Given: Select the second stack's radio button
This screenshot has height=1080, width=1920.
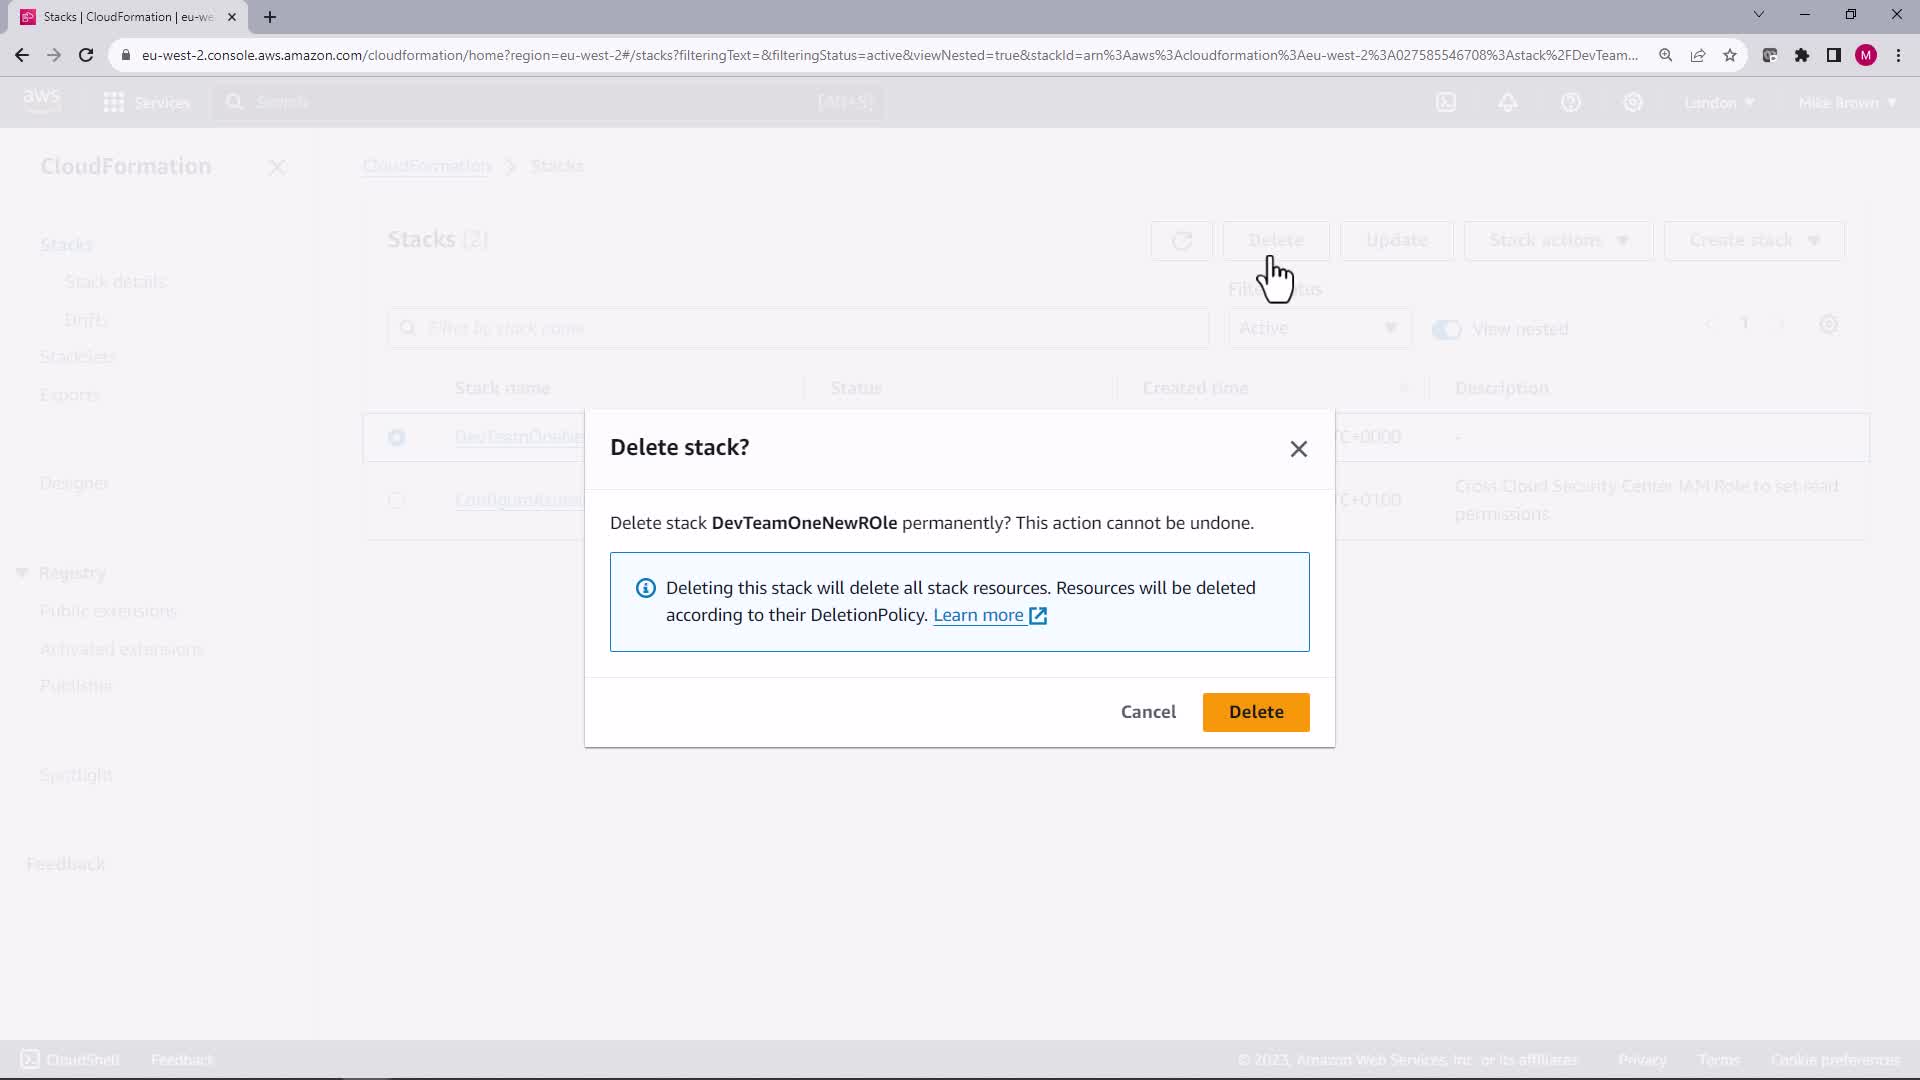Looking at the screenshot, I should [x=397, y=500].
